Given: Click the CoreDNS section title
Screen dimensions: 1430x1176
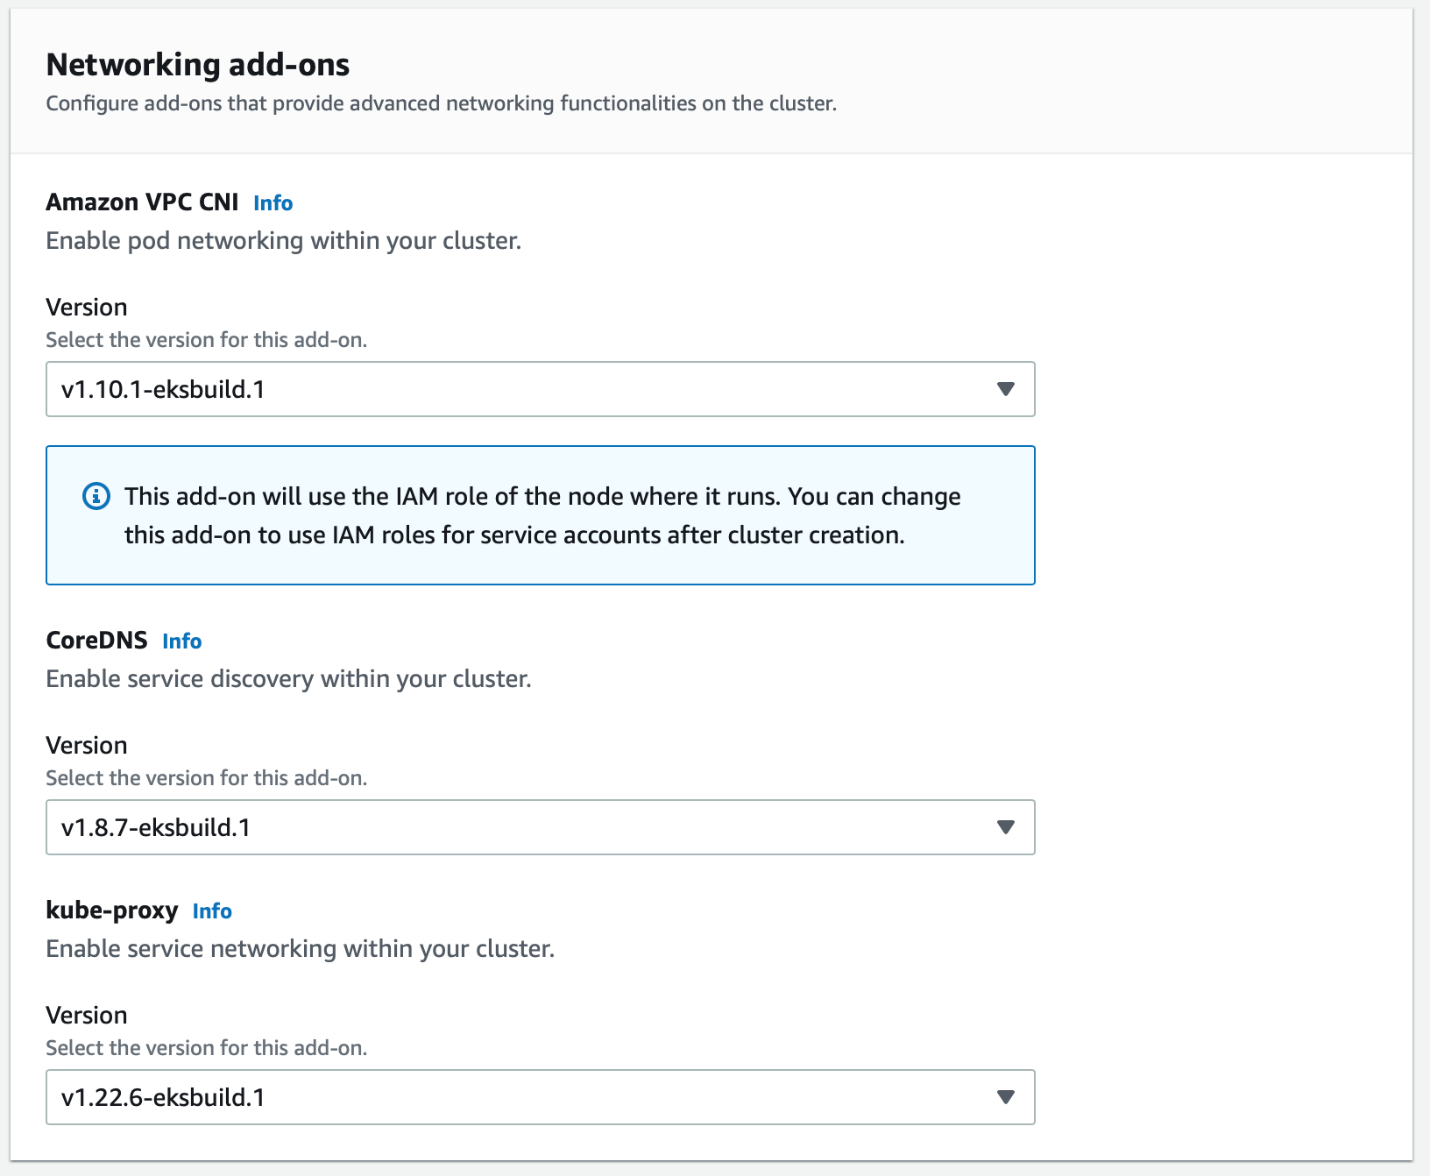Looking at the screenshot, I should click(x=97, y=640).
